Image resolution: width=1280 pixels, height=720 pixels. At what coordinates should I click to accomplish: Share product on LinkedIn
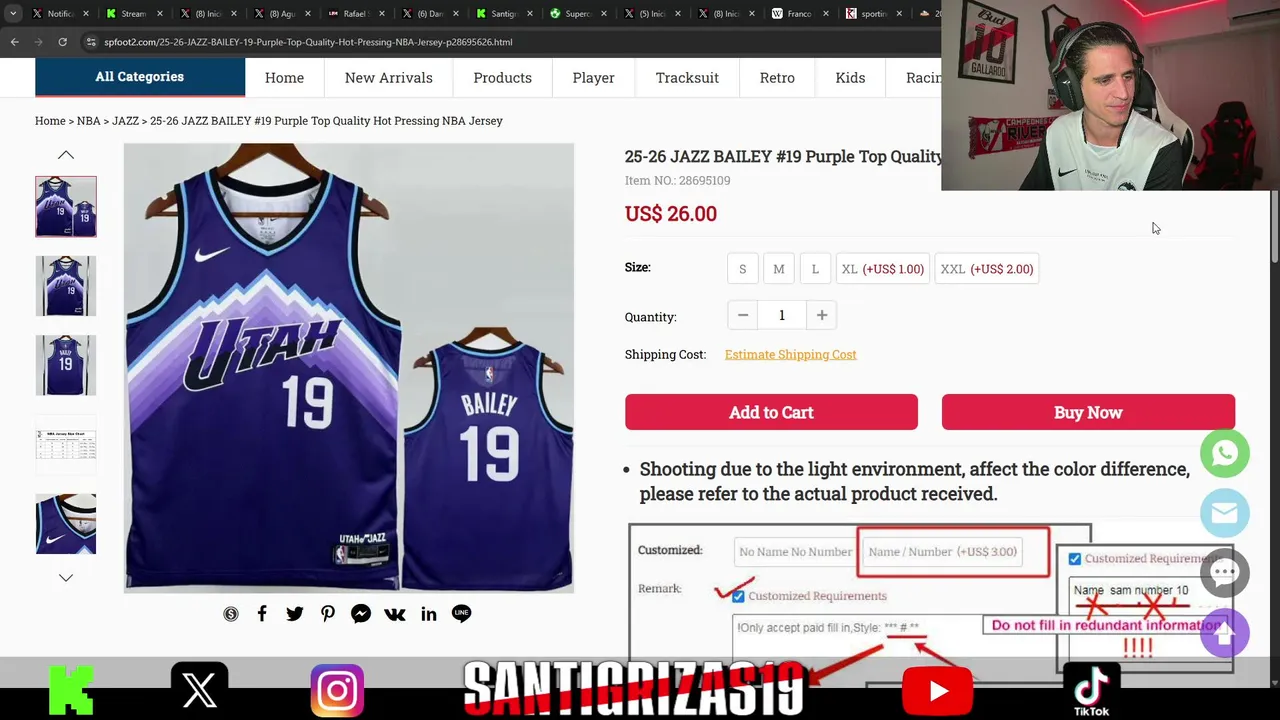429,614
